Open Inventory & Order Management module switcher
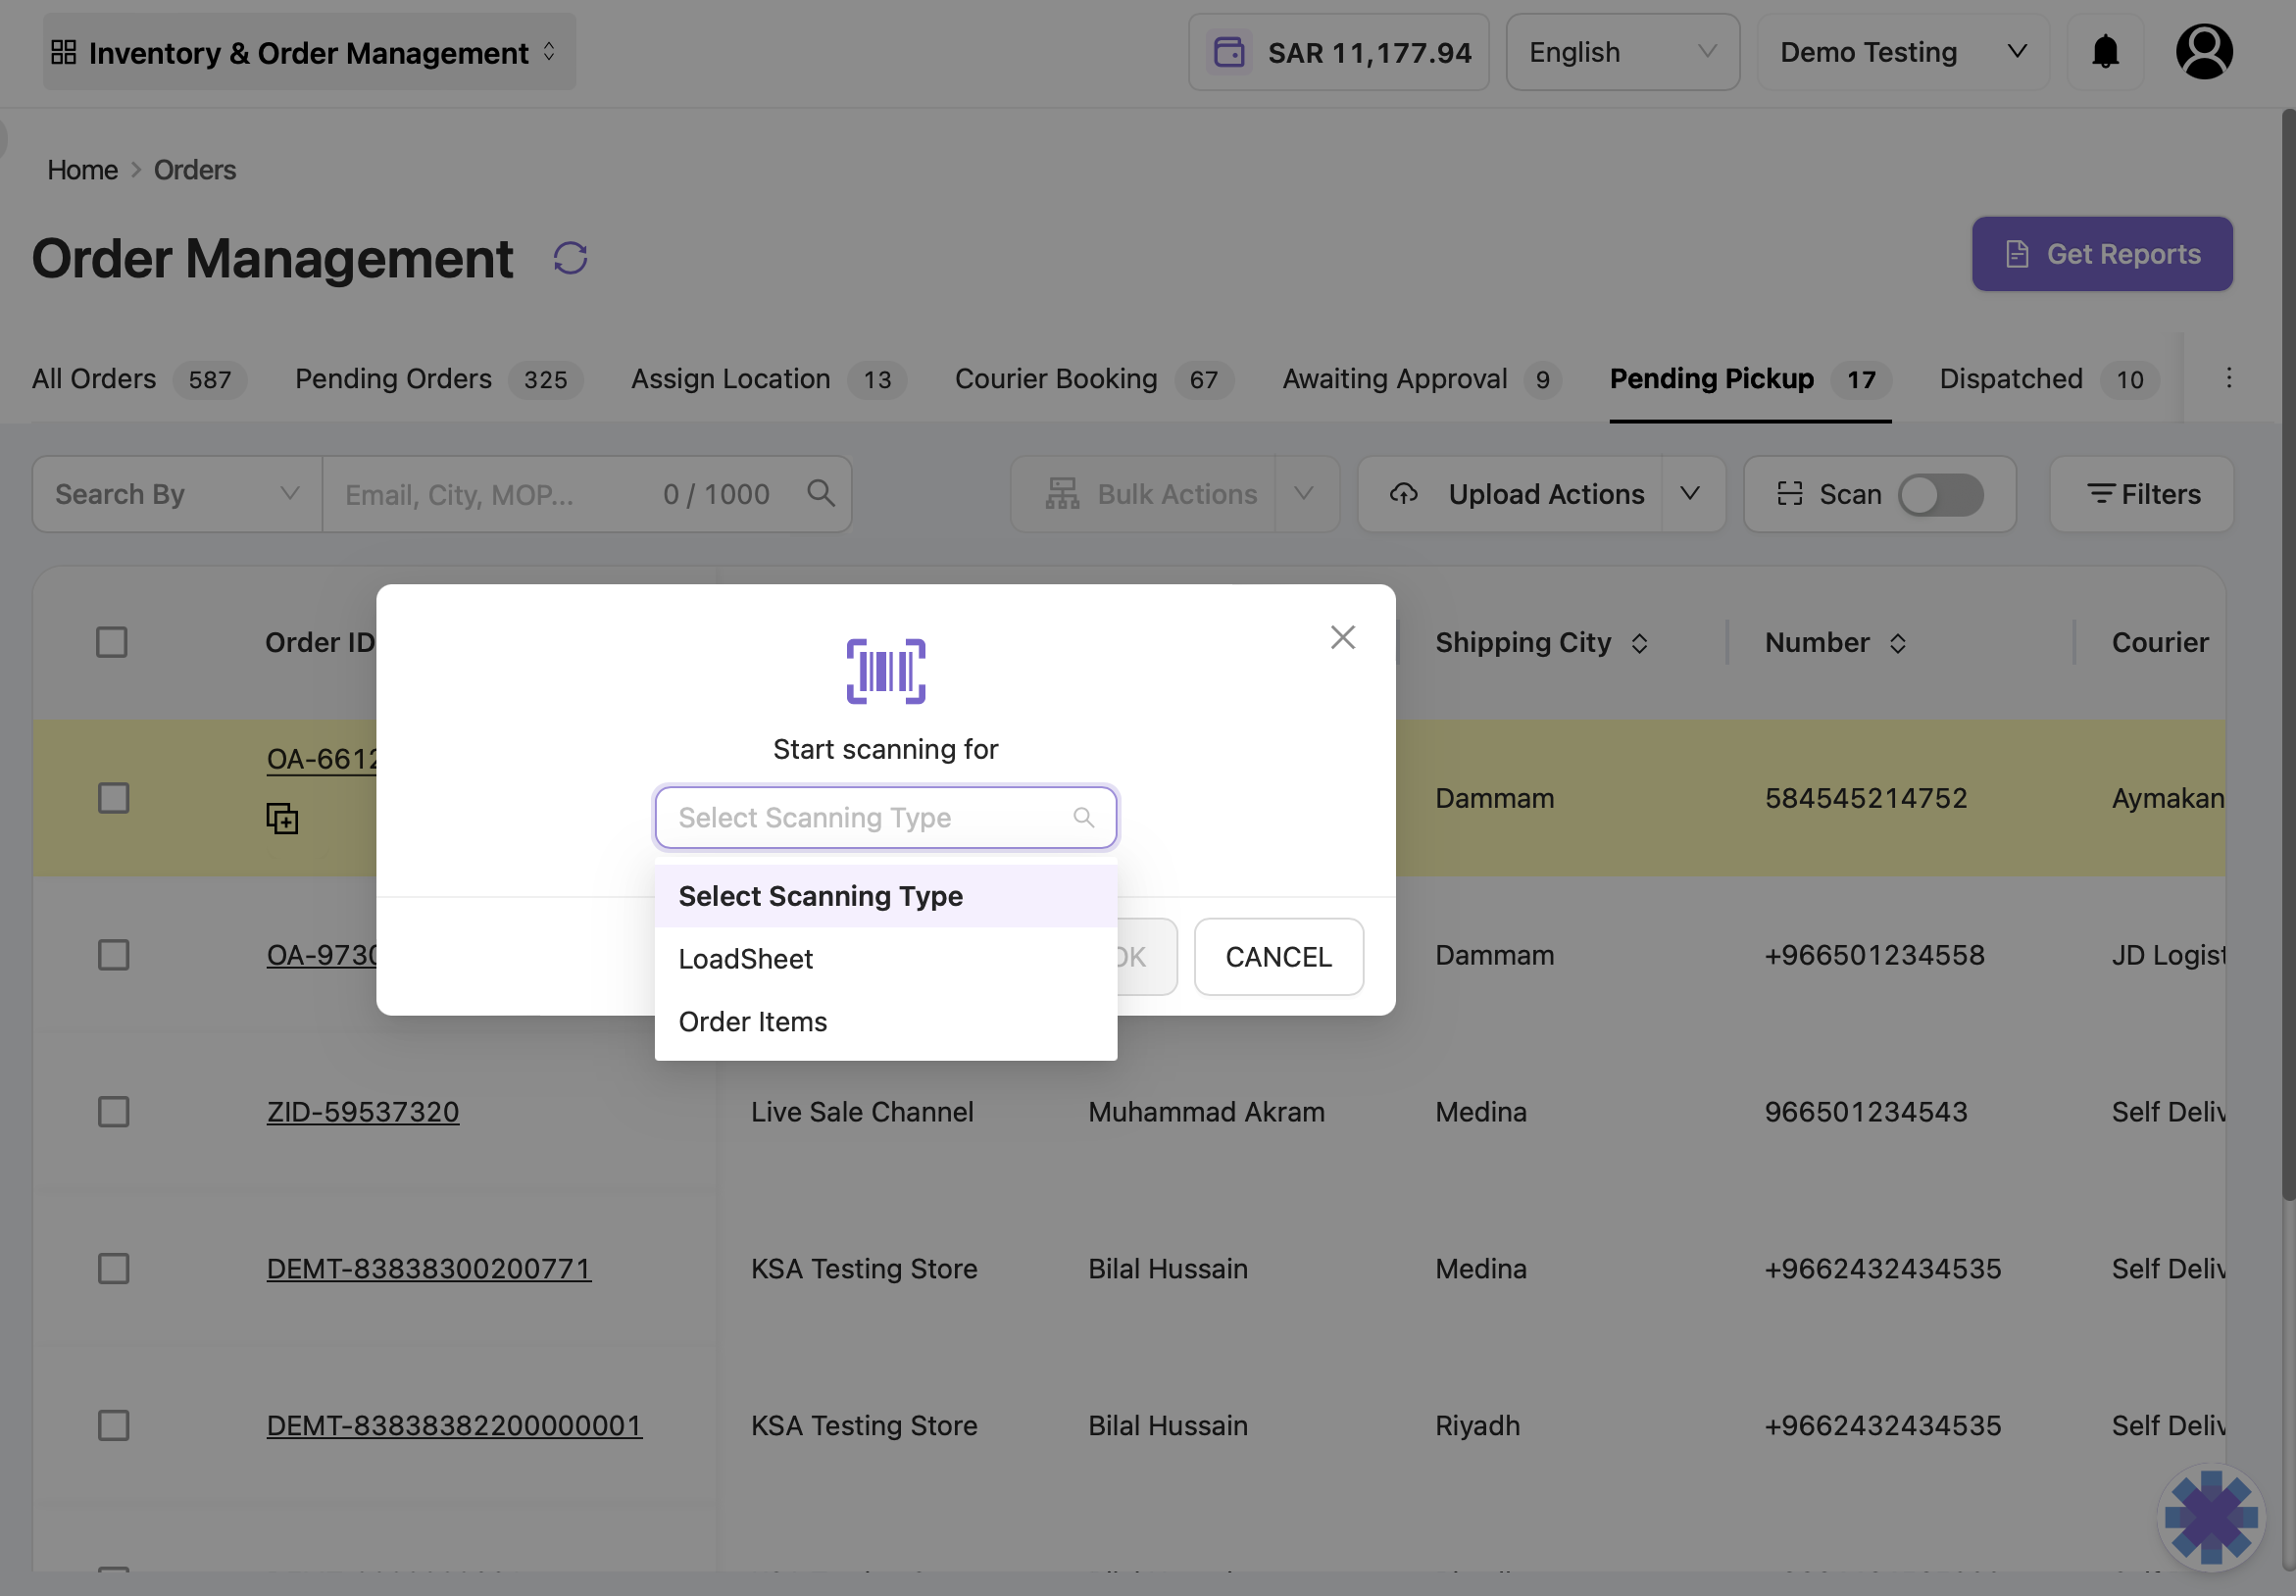The image size is (2296, 1596). pos(309,52)
